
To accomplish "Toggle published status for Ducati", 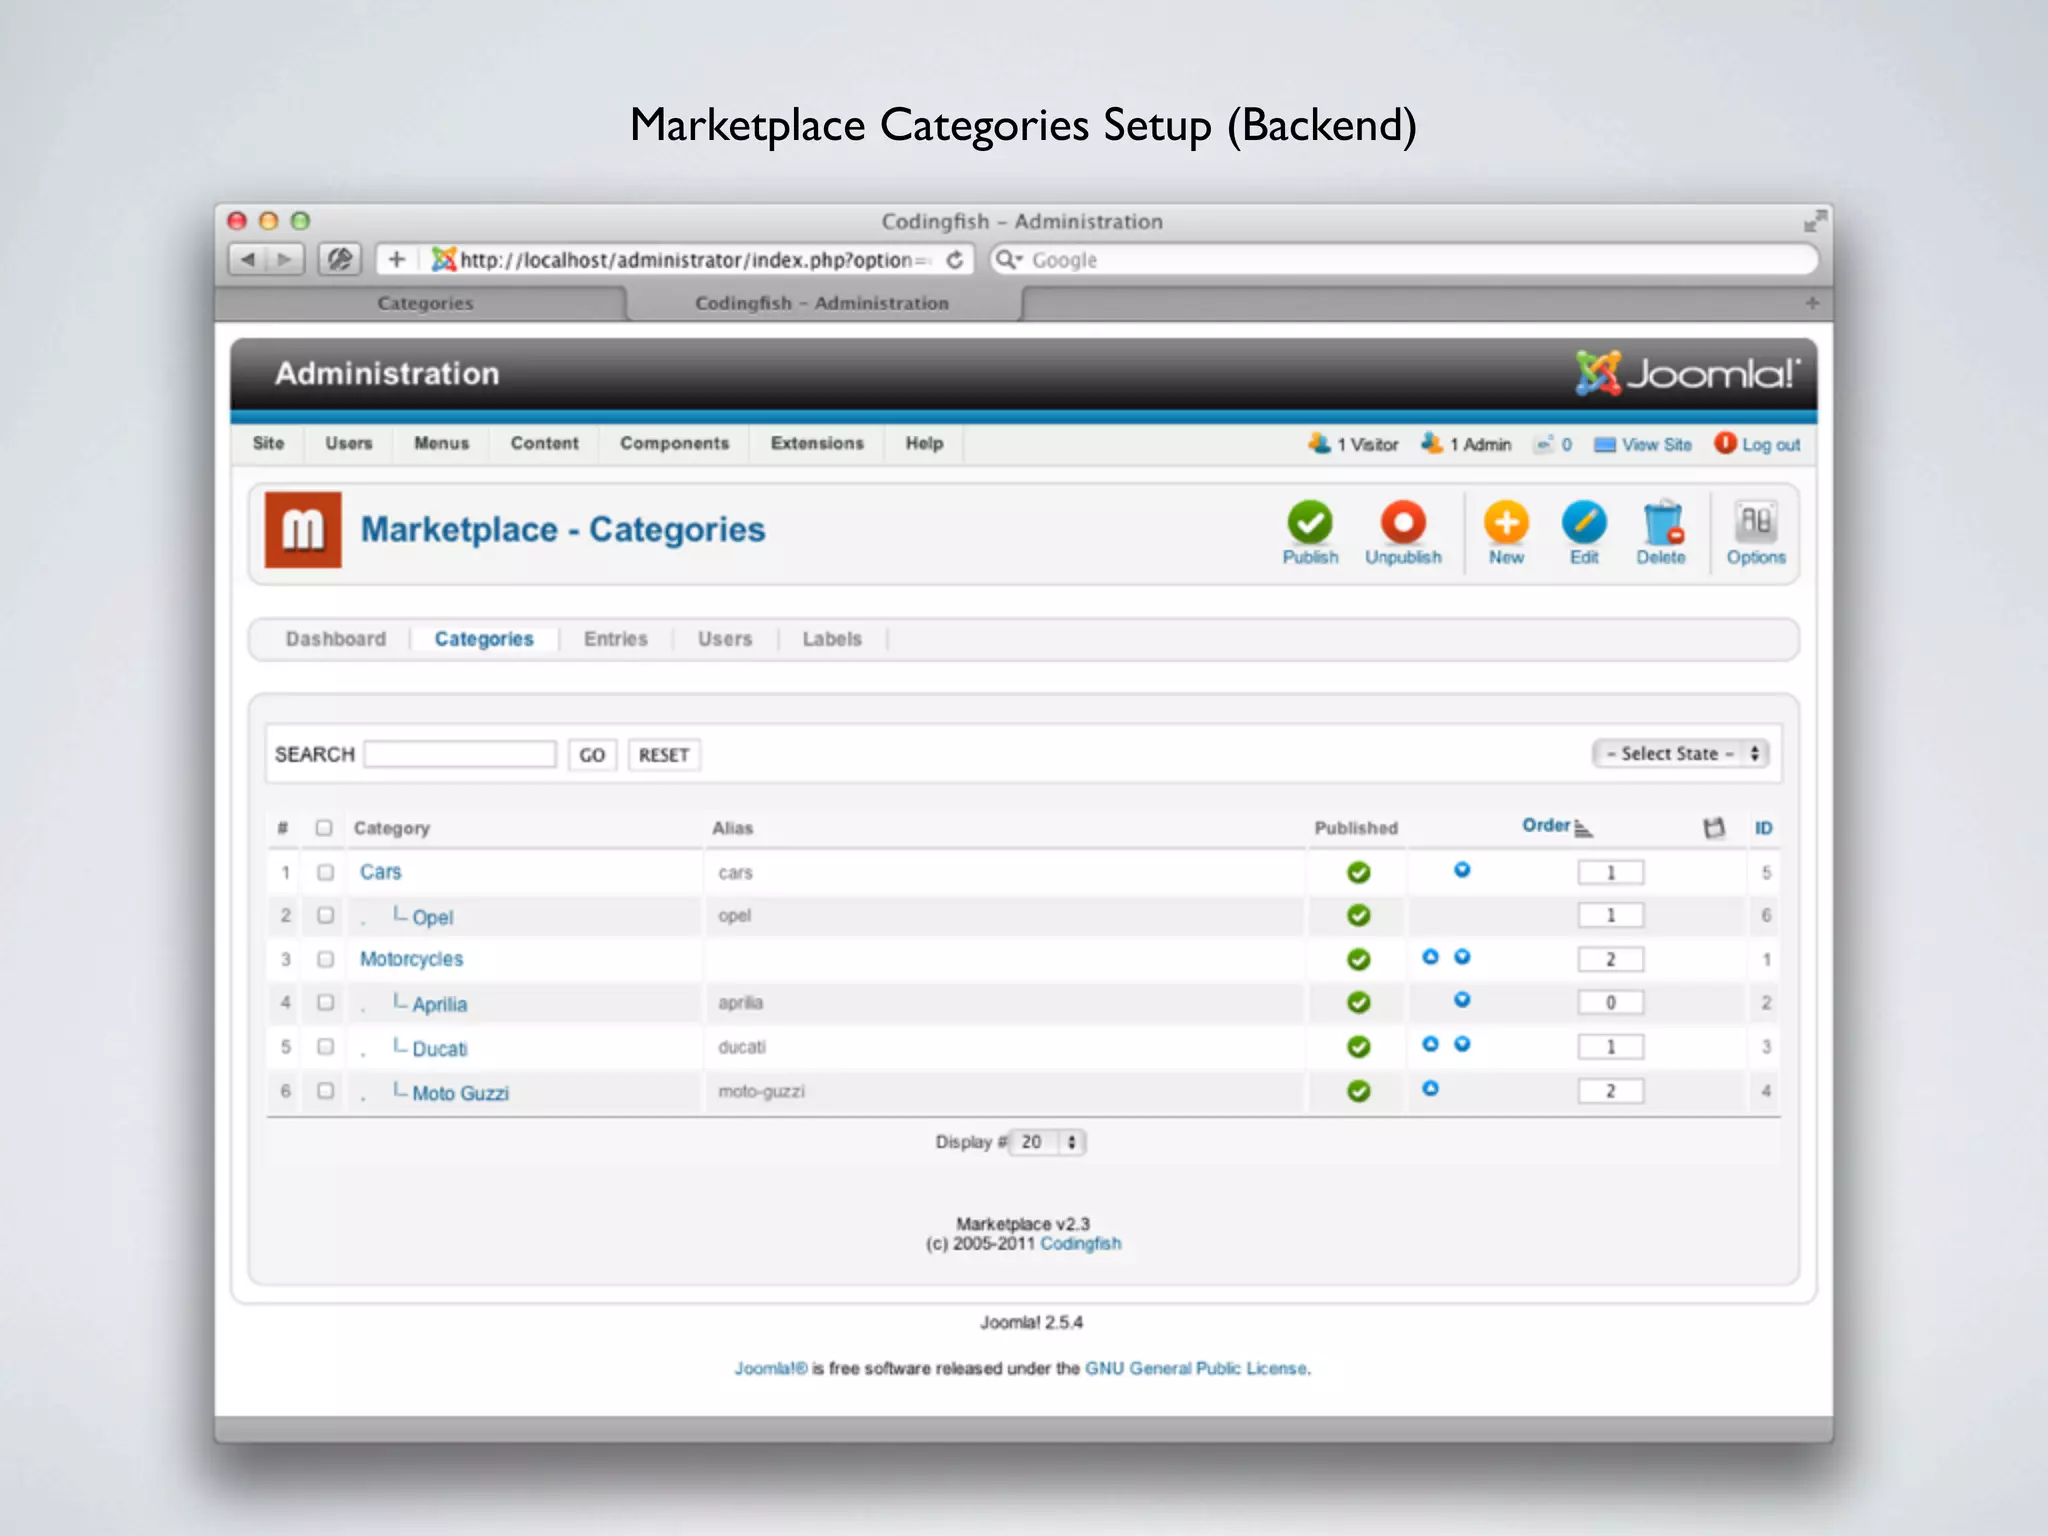I will click(x=1358, y=1046).
